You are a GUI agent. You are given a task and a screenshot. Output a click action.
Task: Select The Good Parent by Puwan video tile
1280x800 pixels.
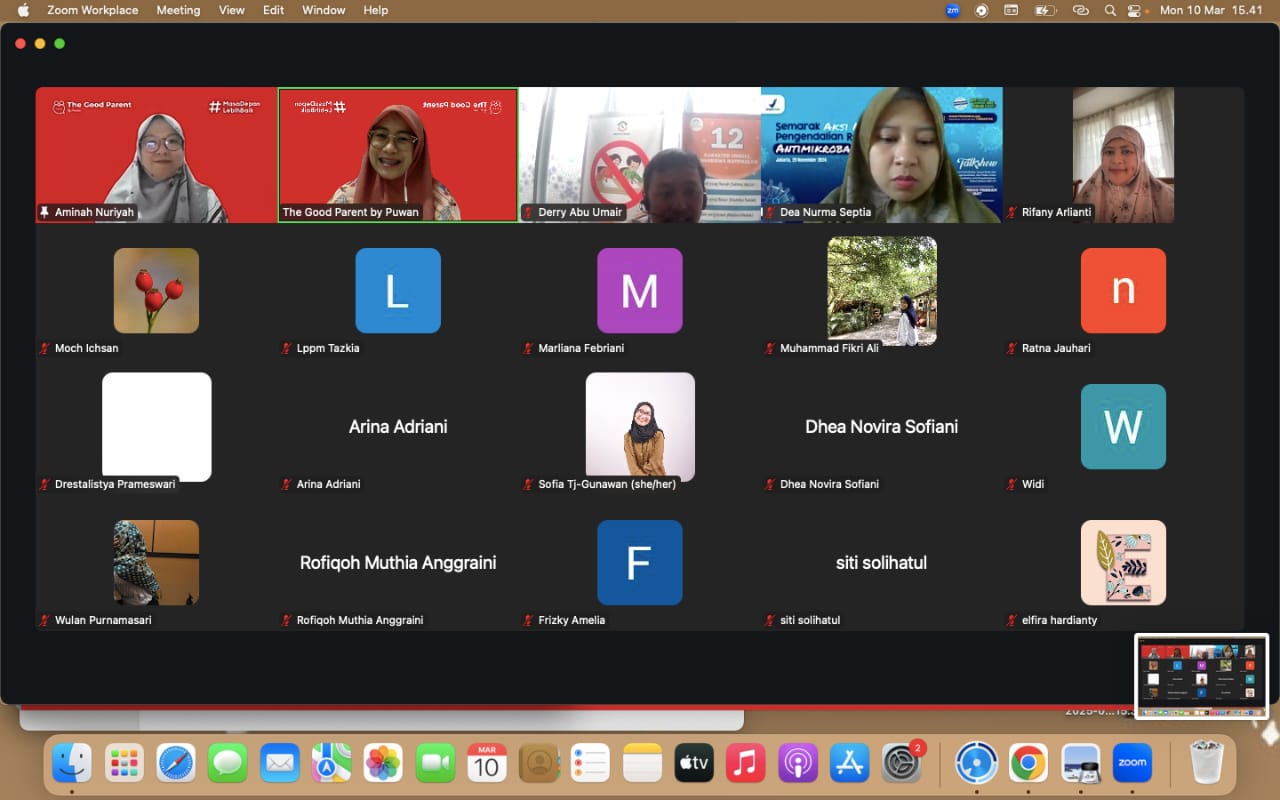[398, 155]
